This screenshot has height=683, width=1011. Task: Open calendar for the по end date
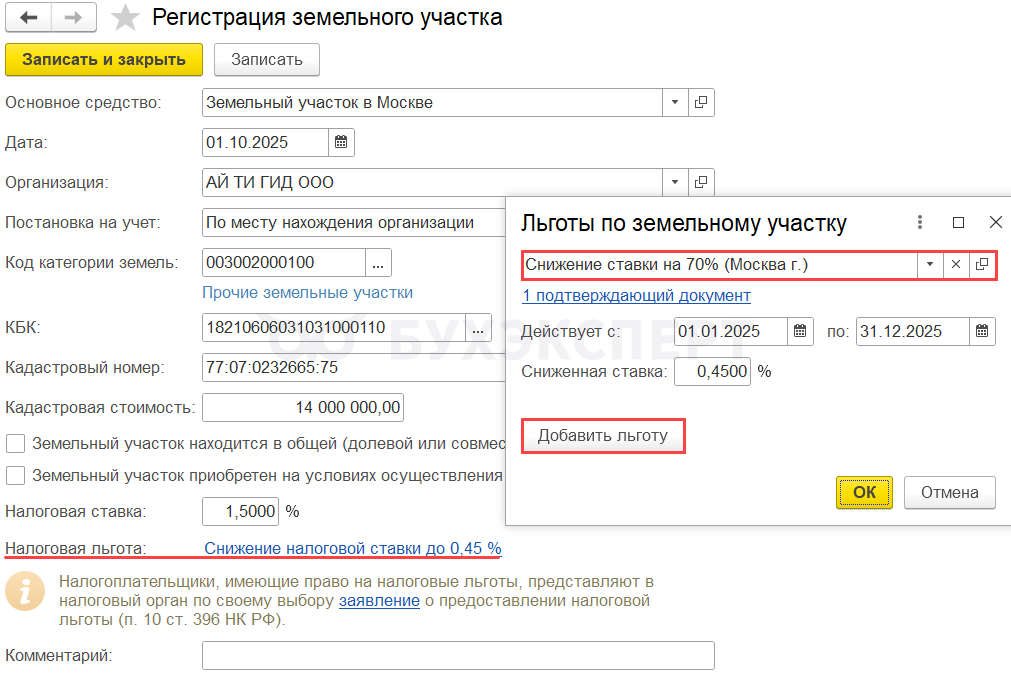point(982,331)
